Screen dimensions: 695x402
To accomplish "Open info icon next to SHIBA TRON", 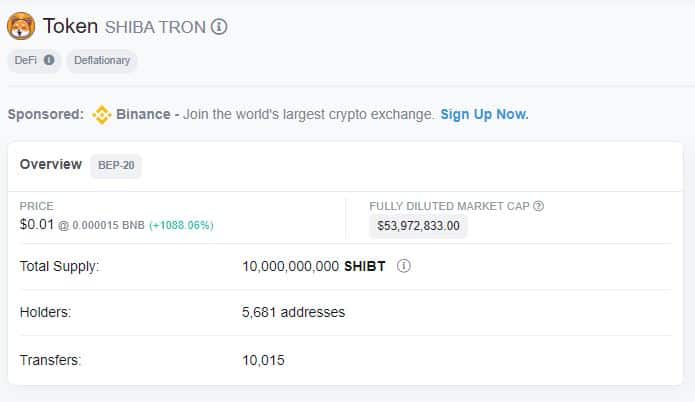I will 219,27.
